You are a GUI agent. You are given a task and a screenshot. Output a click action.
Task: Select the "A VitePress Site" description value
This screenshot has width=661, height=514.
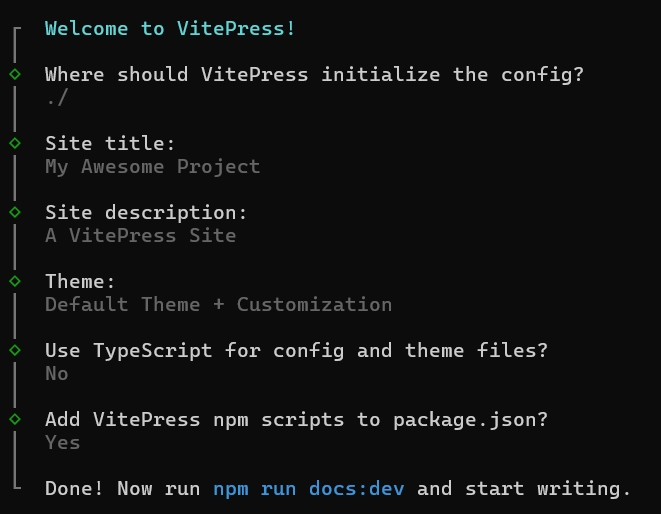pos(140,236)
